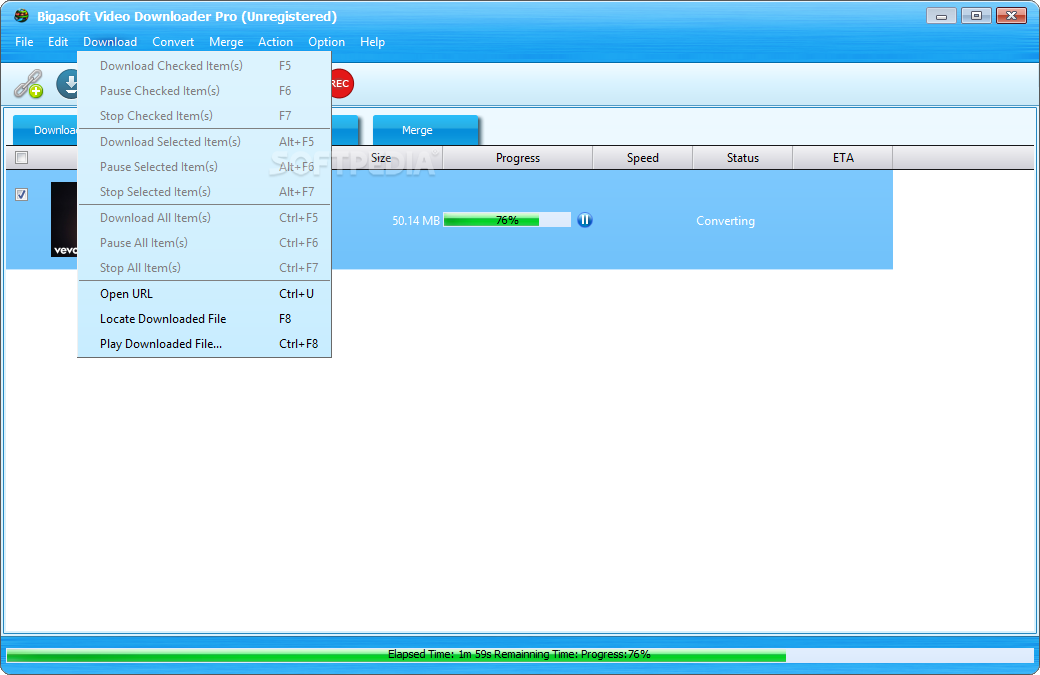
Task: Click Stop Selected Item(s) menu entry
Action: (204, 192)
